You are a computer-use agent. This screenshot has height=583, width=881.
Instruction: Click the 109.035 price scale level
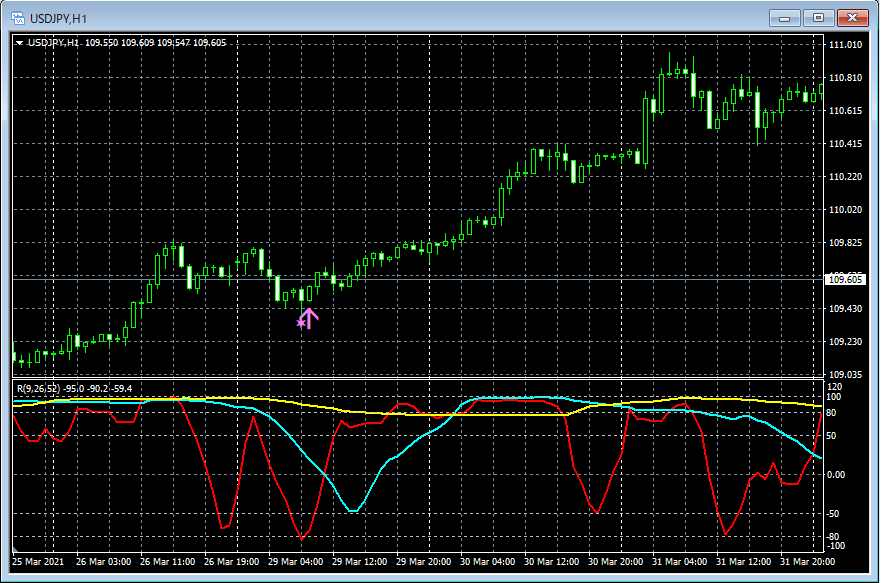click(x=846, y=374)
